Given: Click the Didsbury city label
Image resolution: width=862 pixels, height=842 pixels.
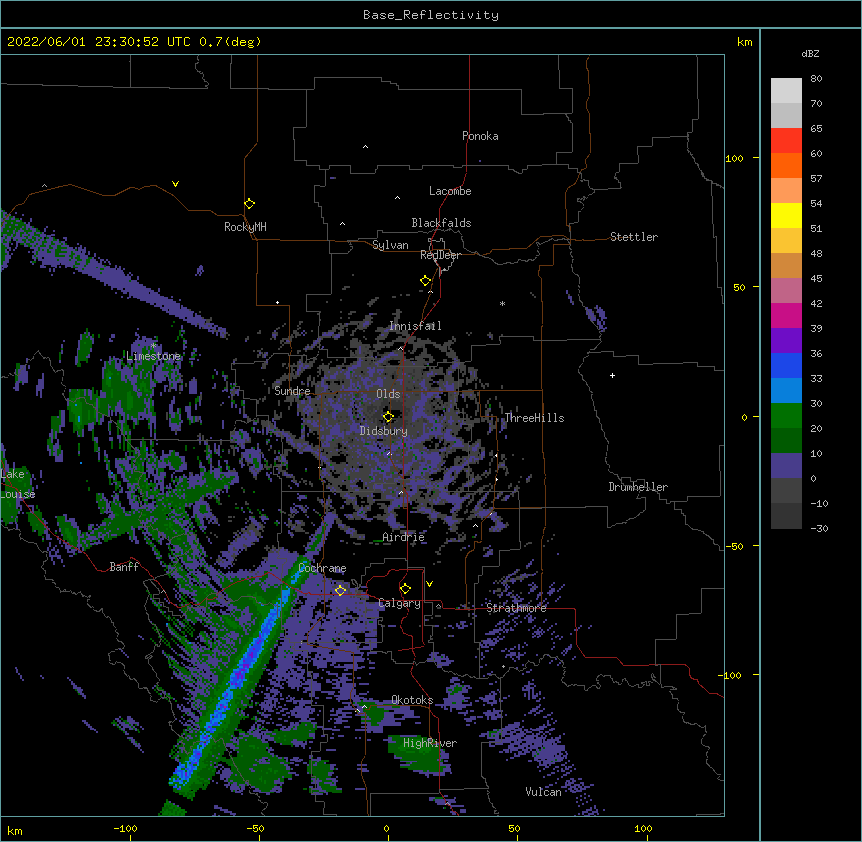Looking at the screenshot, I should [384, 431].
